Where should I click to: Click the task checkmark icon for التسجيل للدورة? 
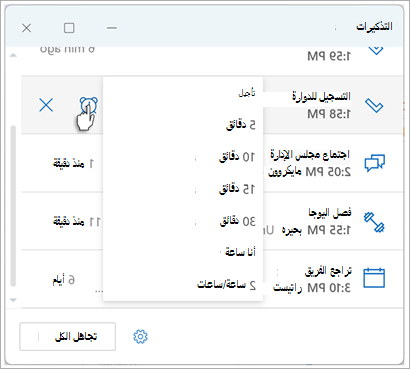pyautogui.click(x=374, y=106)
